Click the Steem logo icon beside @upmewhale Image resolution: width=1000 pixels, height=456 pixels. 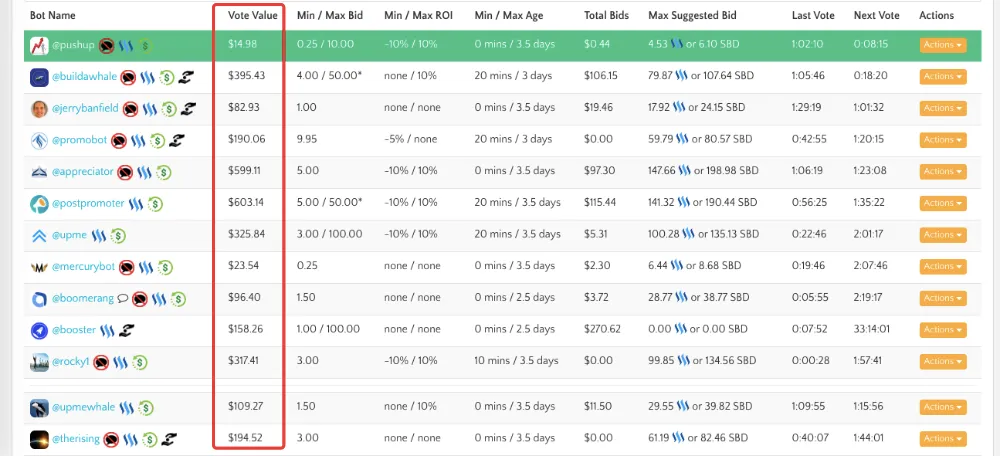127,408
